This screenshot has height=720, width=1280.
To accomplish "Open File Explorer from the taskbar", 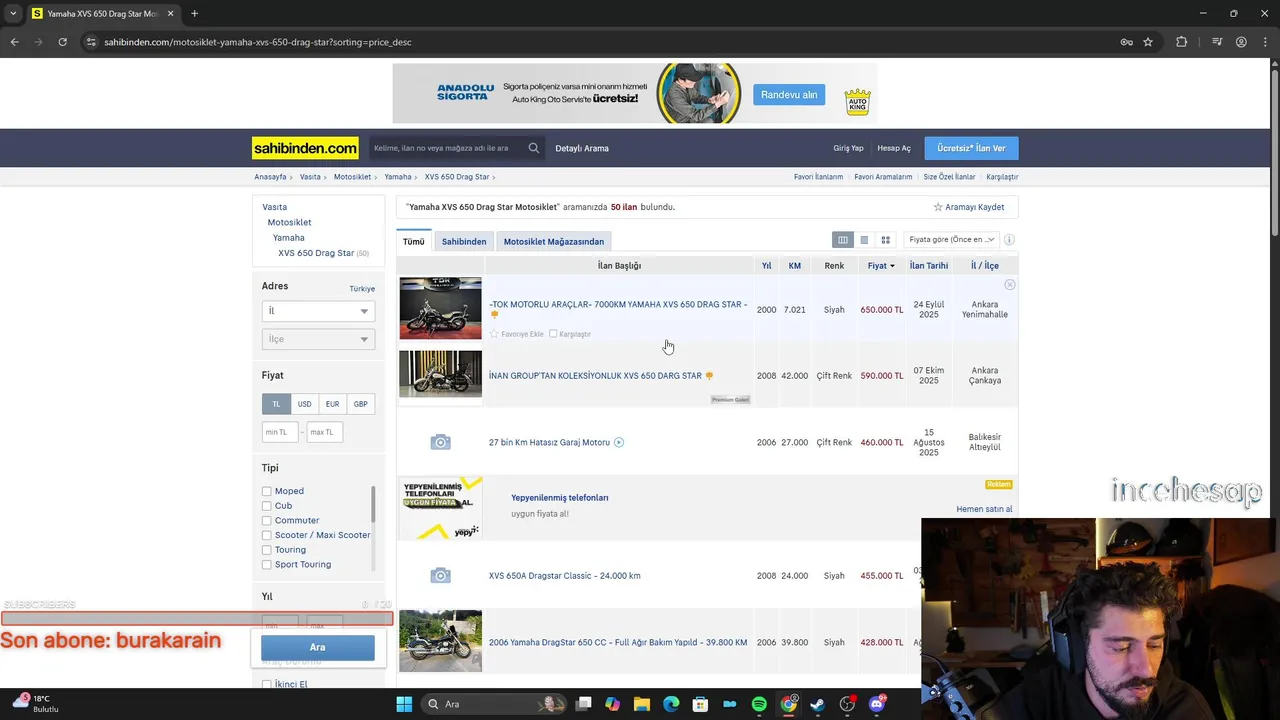I will 642,704.
